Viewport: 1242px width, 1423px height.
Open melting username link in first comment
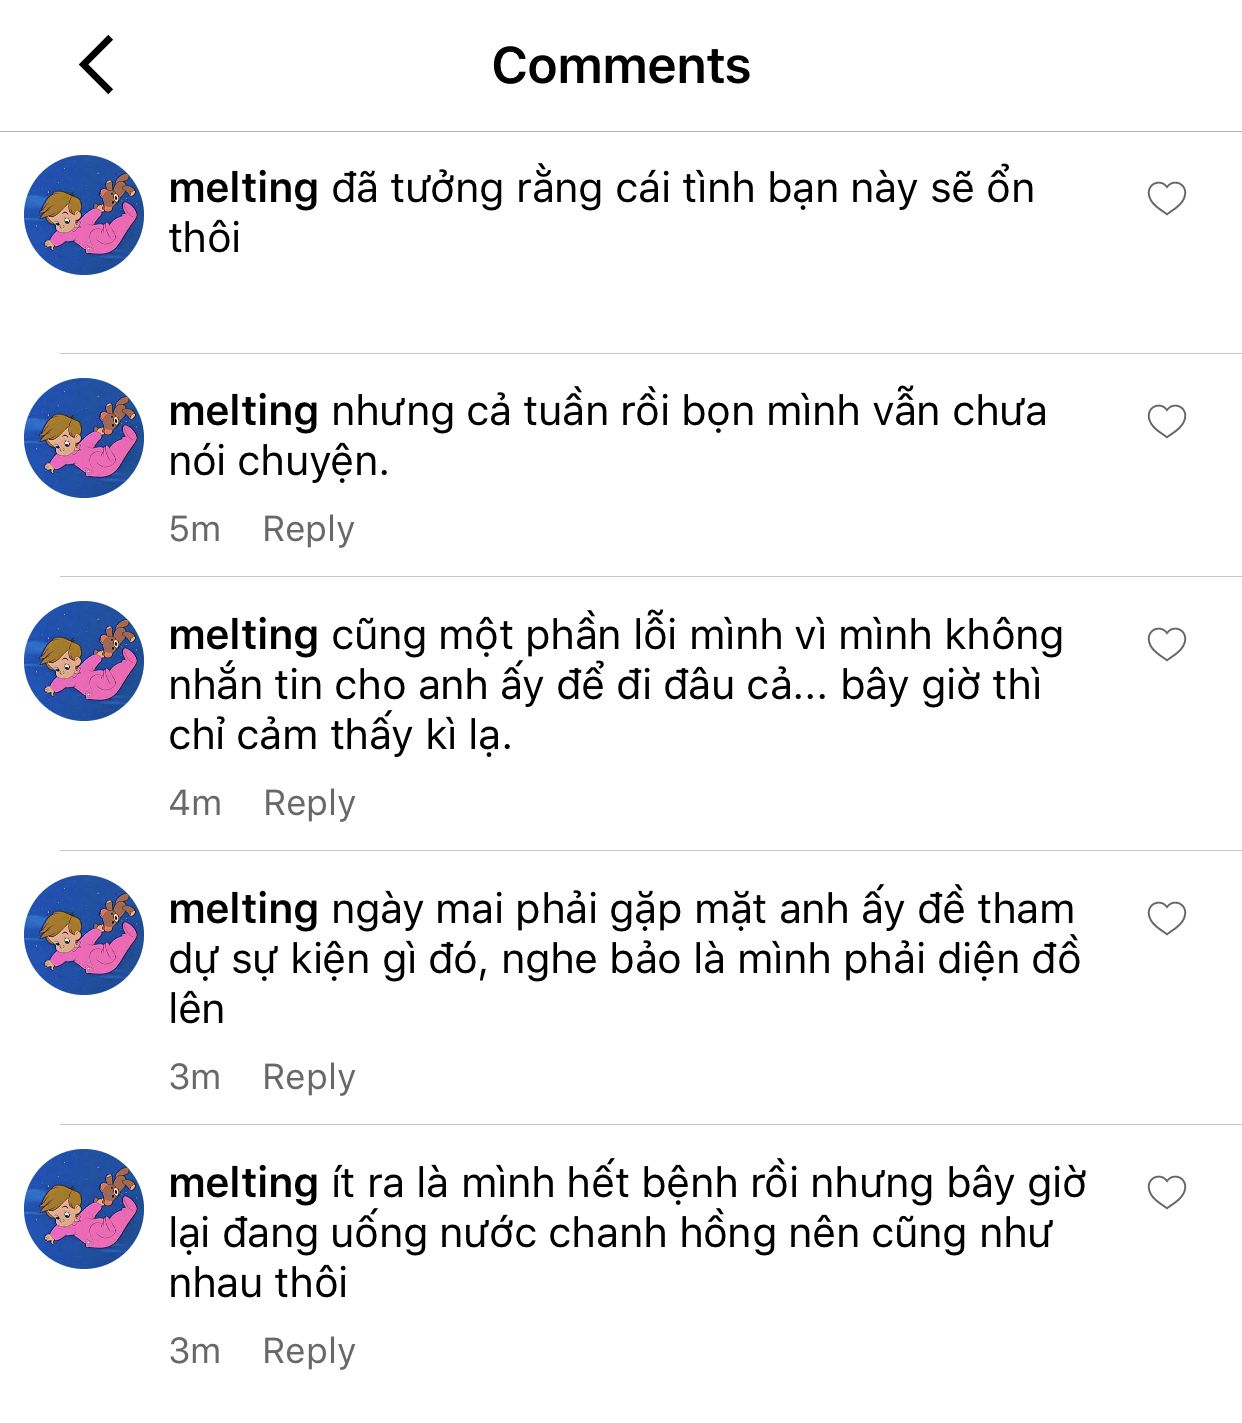pos(243,190)
